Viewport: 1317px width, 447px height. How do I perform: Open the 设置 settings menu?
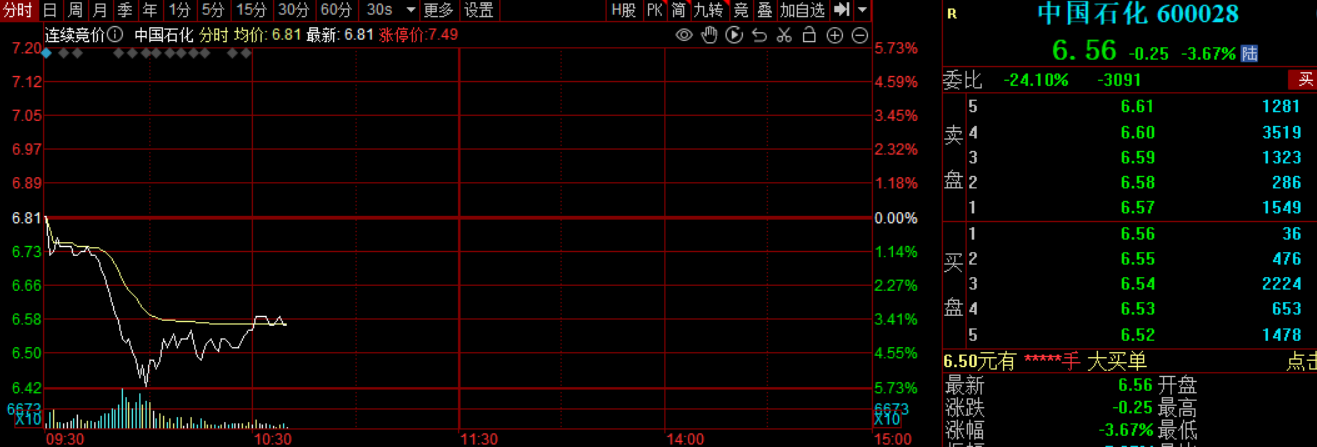point(479,11)
